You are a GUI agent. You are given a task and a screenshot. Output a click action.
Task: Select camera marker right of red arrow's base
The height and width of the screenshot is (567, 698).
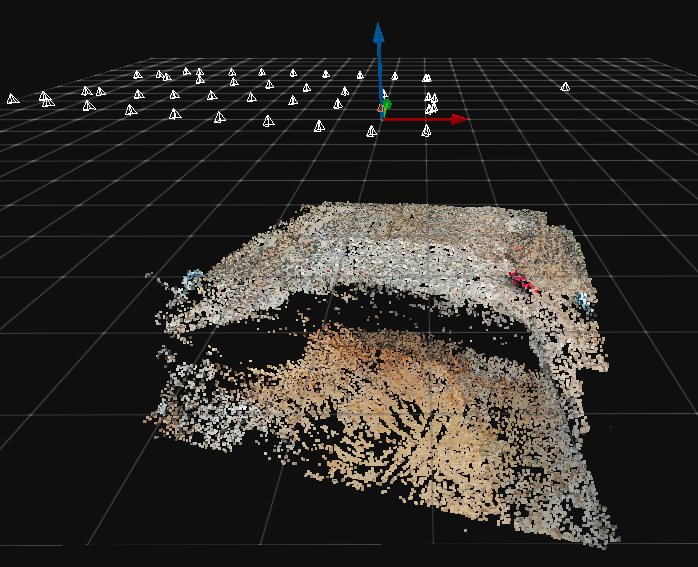pos(426,130)
